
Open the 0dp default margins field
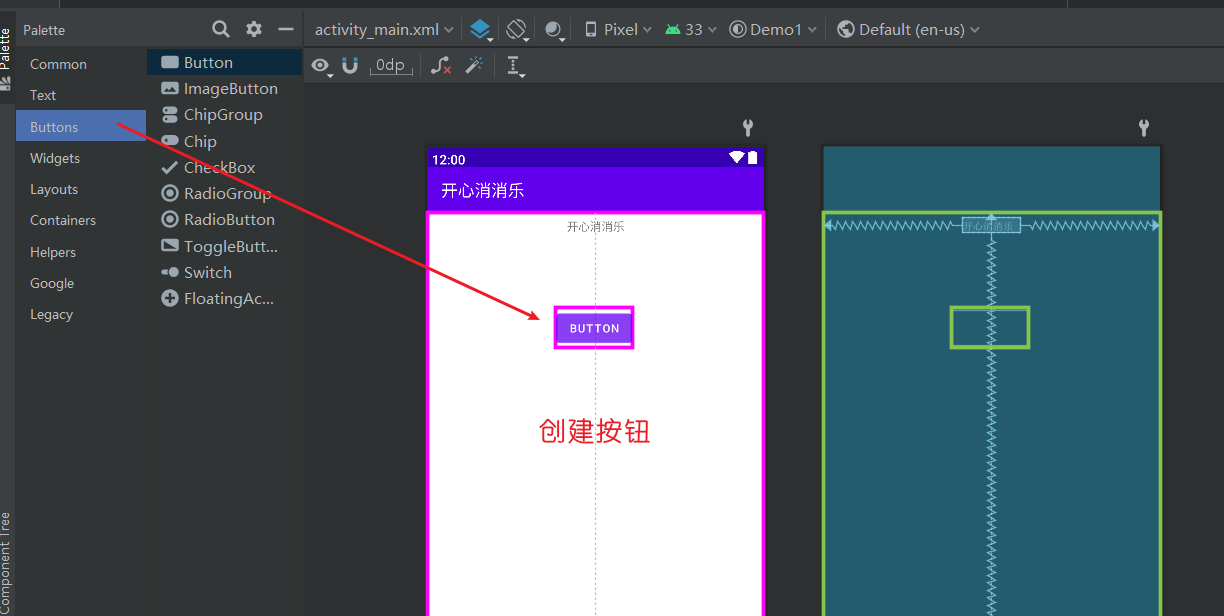click(x=389, y=65)
